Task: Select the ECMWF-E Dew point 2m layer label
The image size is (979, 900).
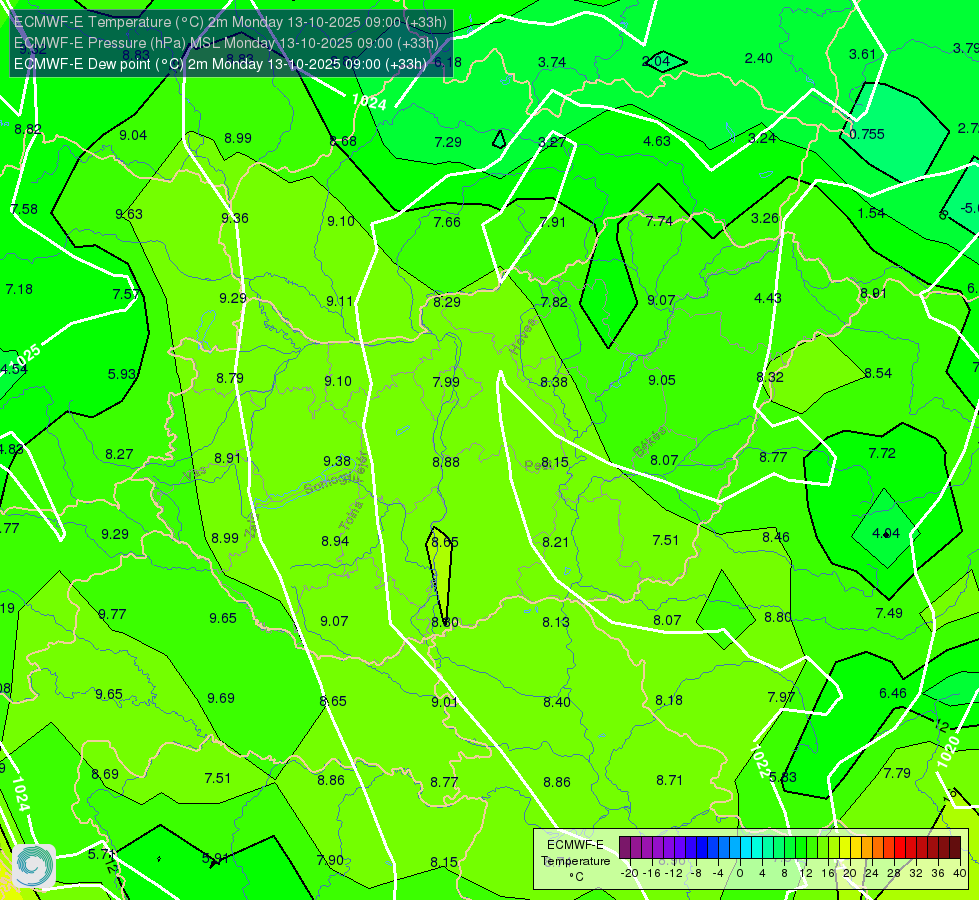Action: coord(220,64)
